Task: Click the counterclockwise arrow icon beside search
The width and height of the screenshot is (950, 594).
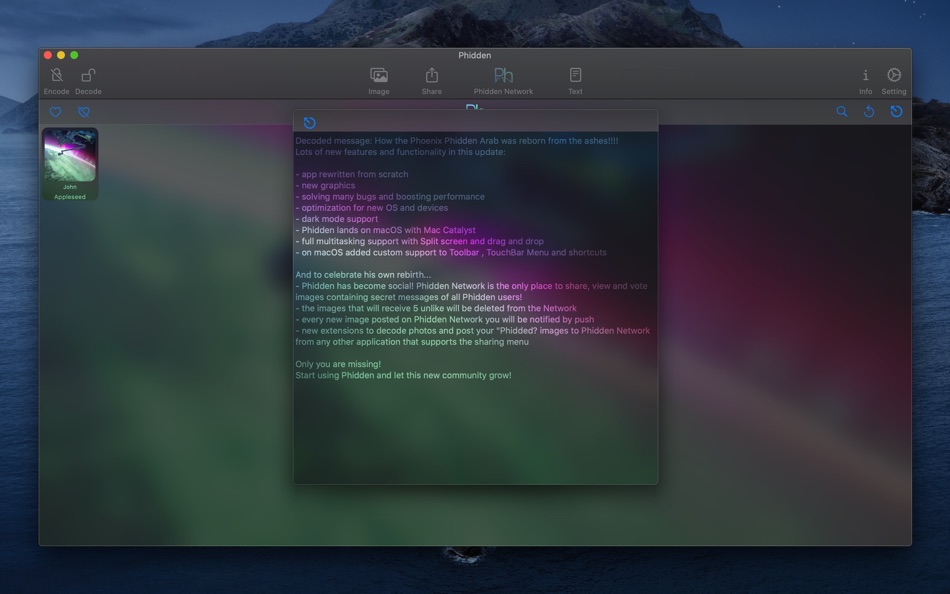Action: [x=869, y=112]
